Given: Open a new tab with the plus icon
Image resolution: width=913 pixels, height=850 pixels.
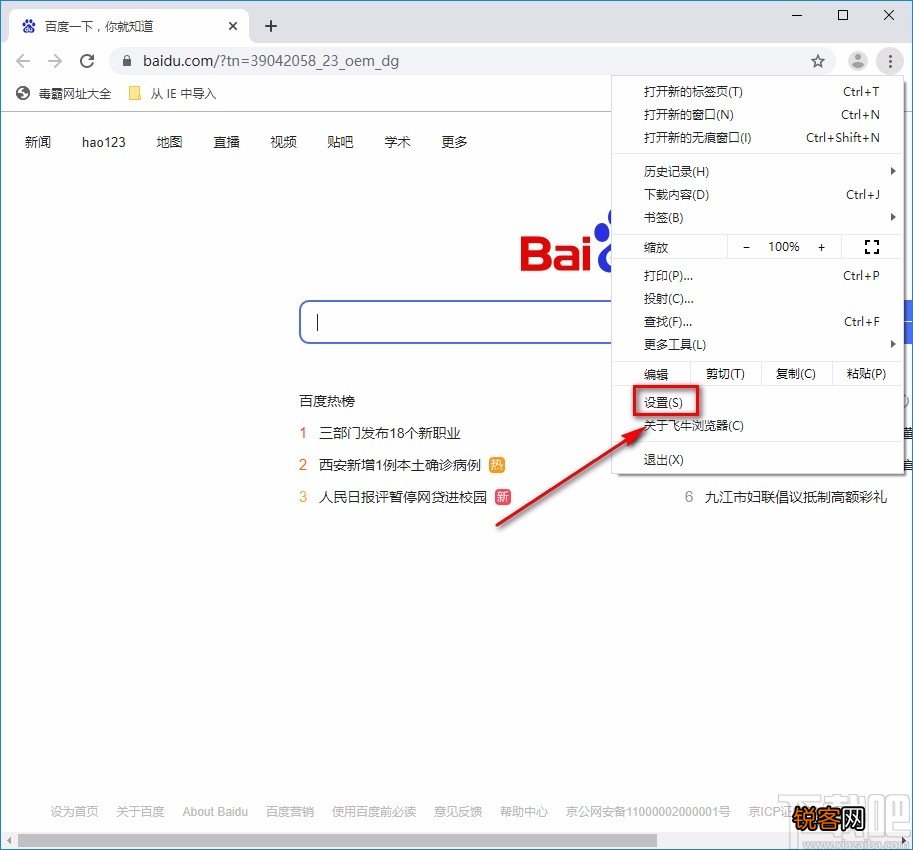Looking at the screenshot, I should point(271,26).
